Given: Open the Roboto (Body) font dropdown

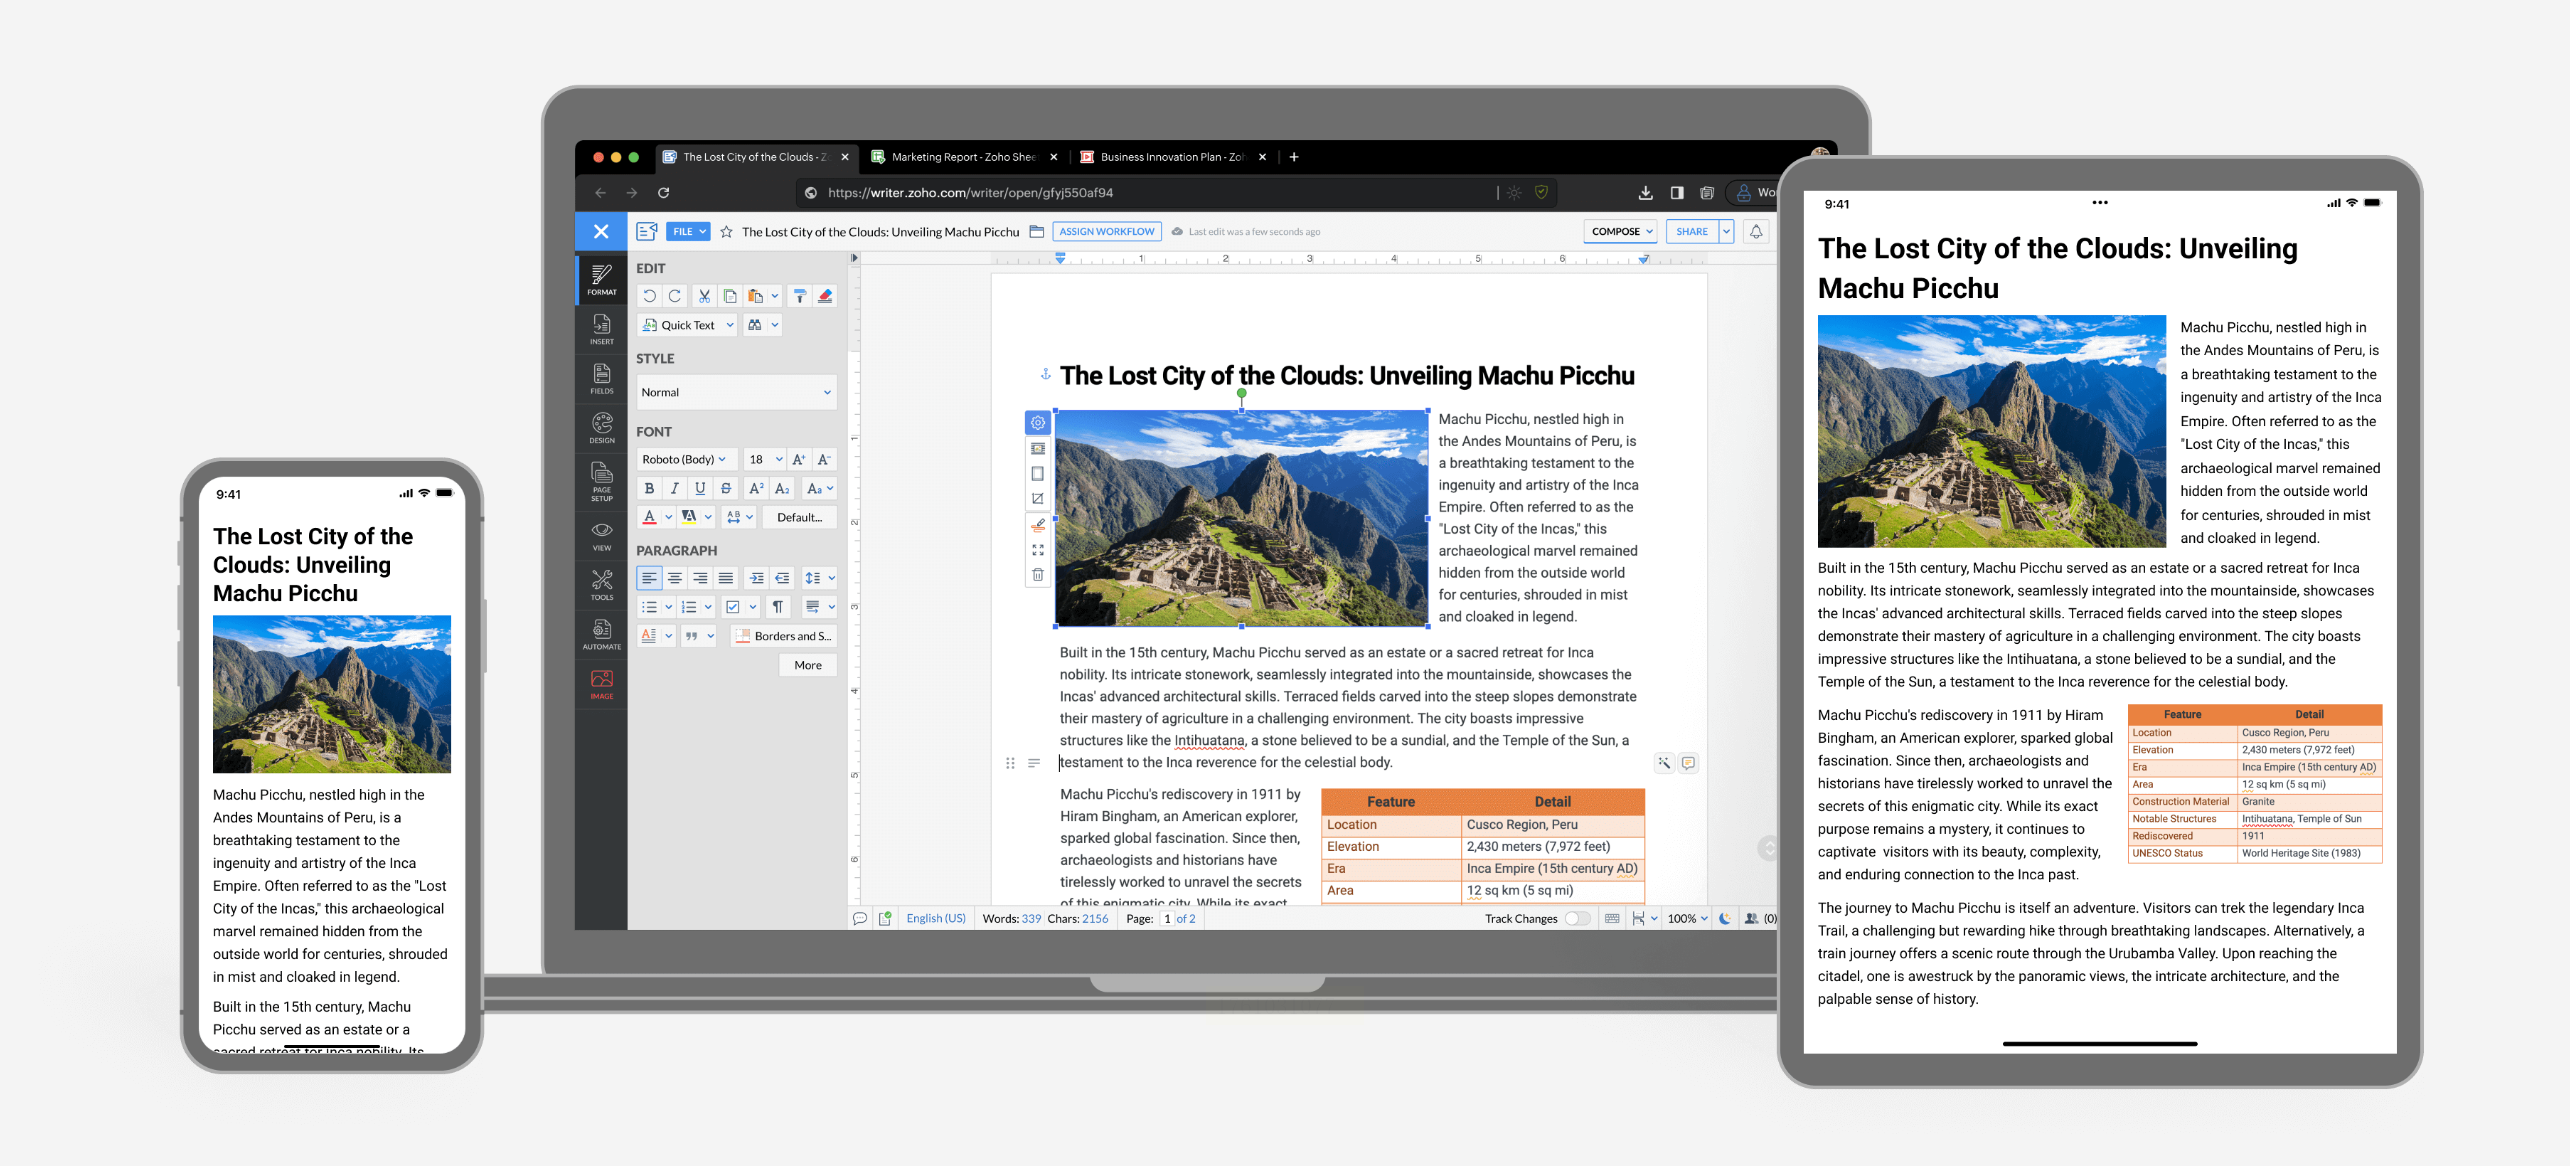Looking at the screenshot, I should point(685,459).
